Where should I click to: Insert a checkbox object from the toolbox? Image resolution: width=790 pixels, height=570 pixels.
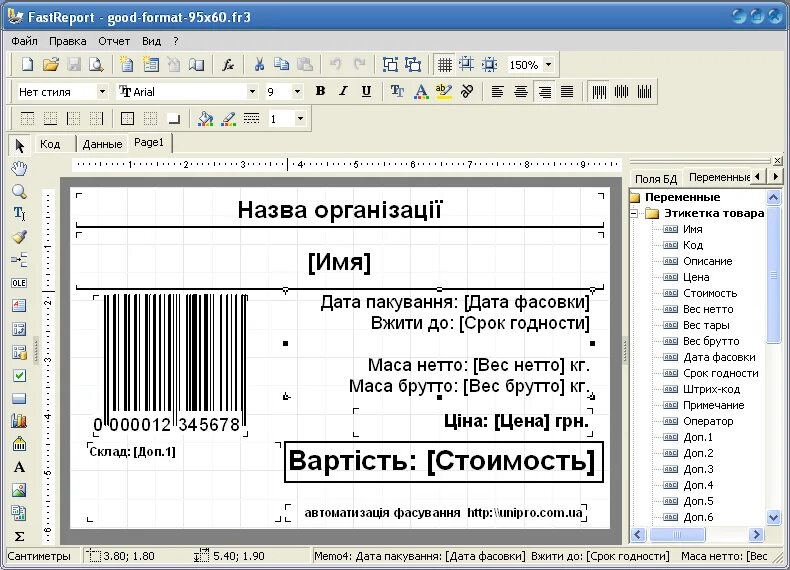pos(19,375)
